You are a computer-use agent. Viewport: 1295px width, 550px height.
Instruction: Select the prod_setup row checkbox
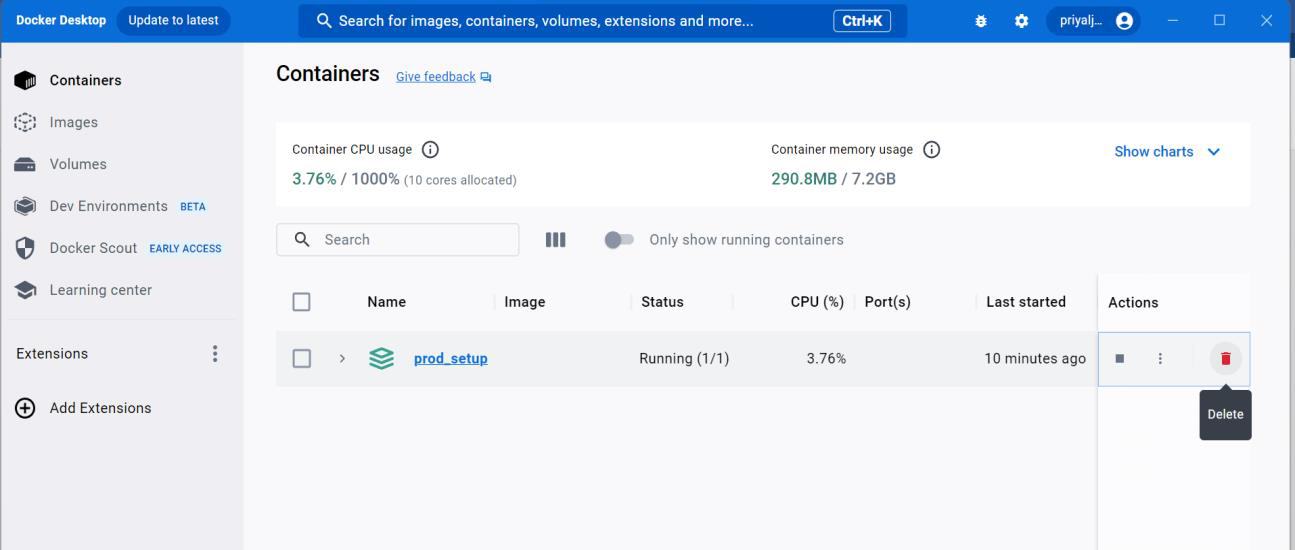[301, 358]
